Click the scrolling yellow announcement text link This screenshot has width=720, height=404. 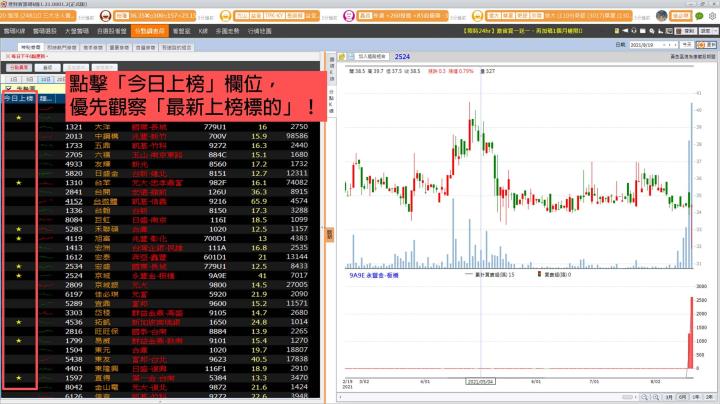(523, 31)
